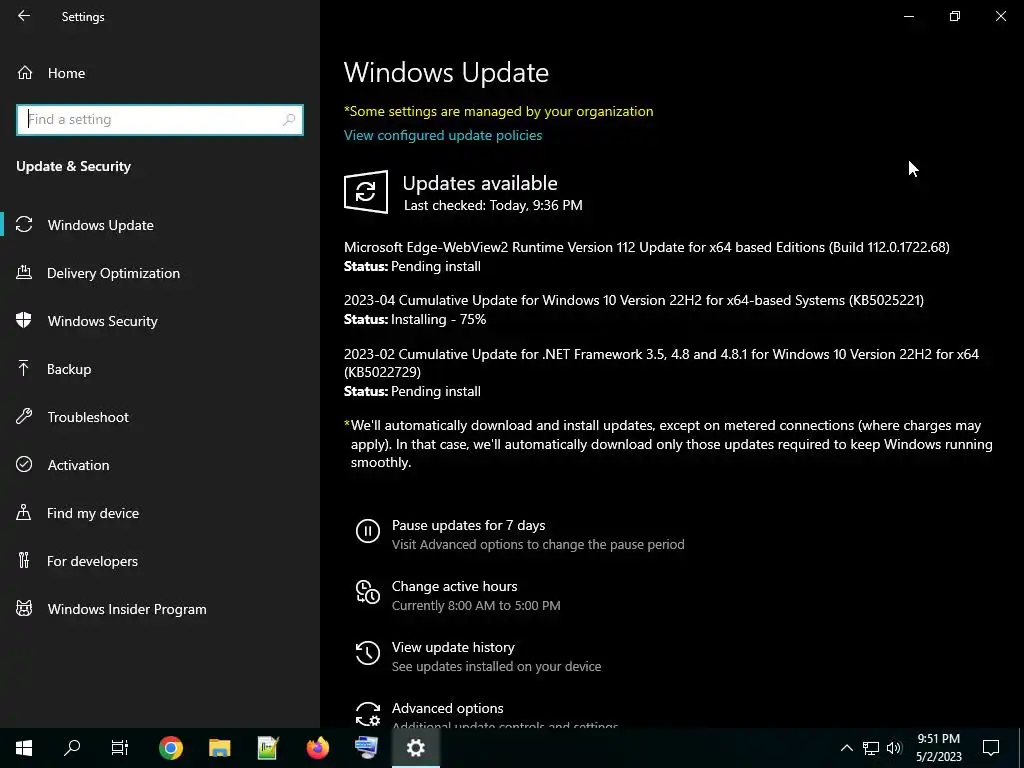
Task: Open the Find my device icon
Action: coord(24,513)
